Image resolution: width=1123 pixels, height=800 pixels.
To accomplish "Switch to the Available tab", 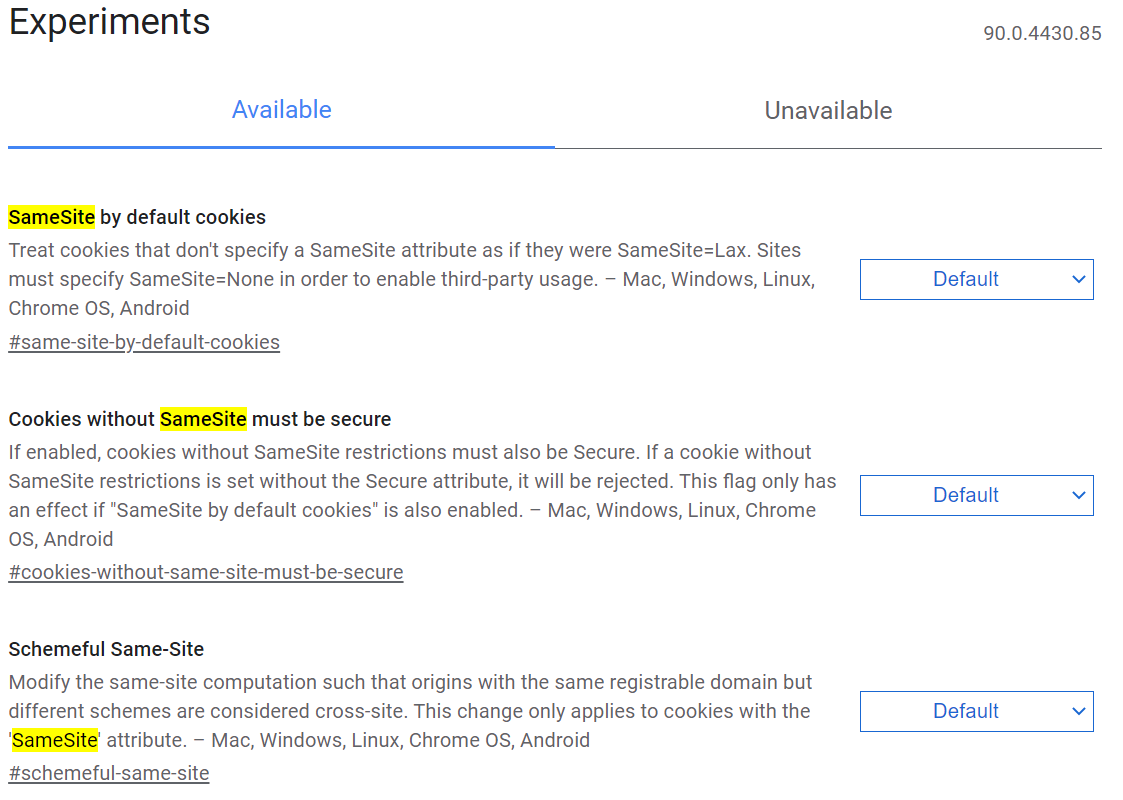I will (x=281, y=110).
